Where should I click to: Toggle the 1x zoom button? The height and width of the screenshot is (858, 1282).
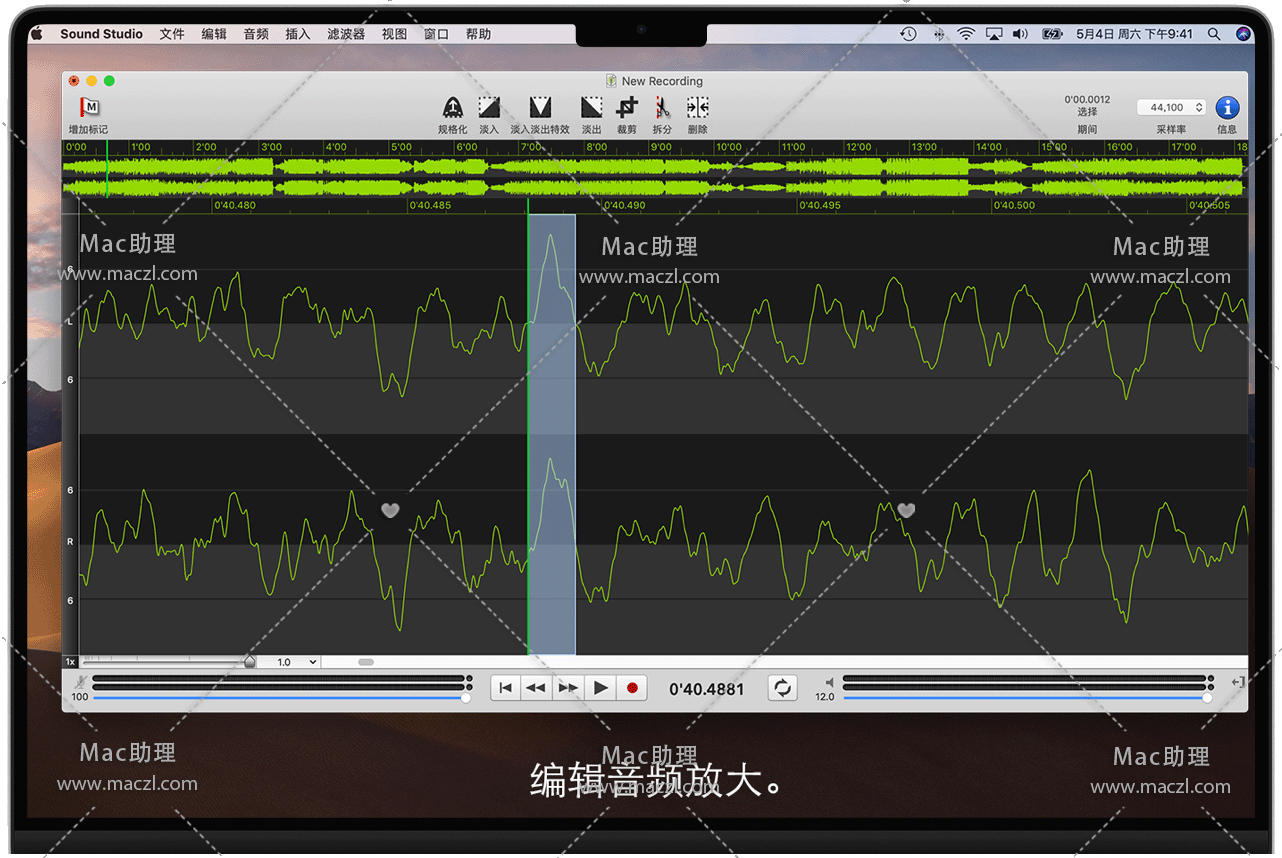[x=70, y=662]
